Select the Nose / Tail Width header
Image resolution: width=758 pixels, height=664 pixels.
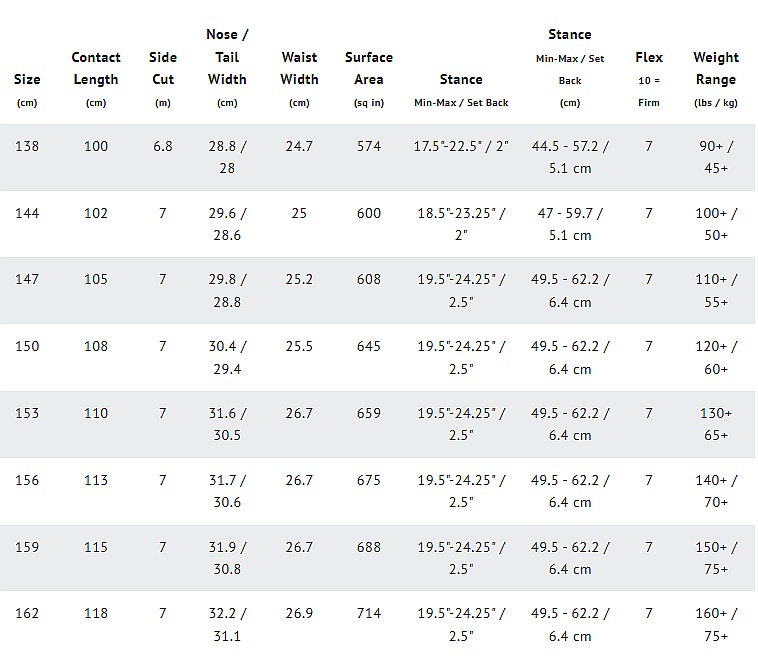pos(227,57)
